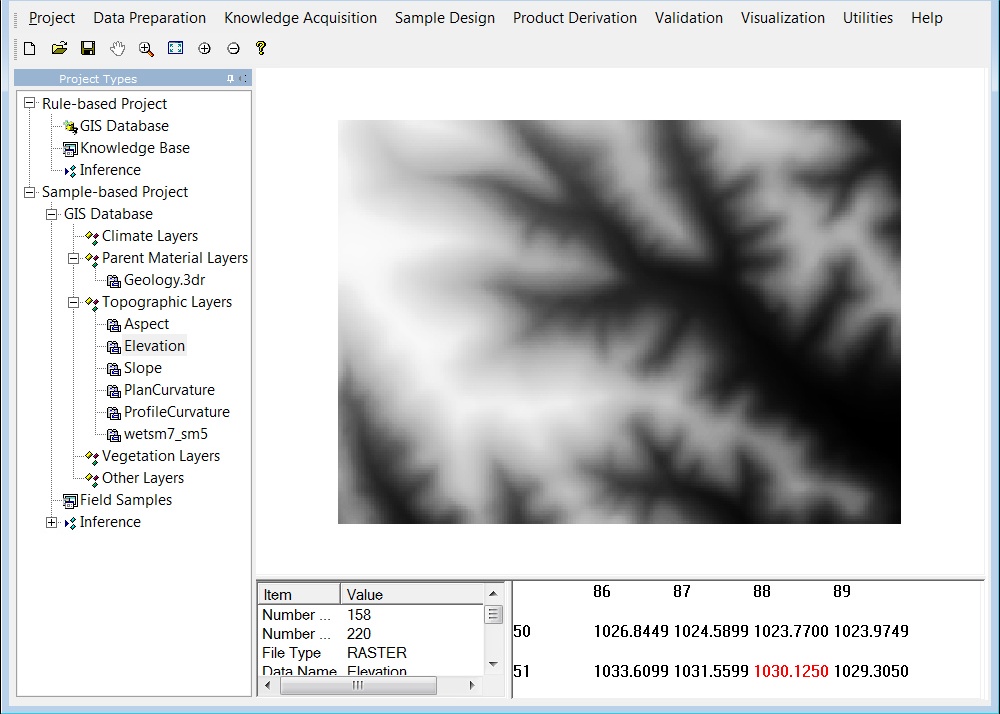Select the Elevation layer in tree
1000x714 pixels.
[154, 346]
